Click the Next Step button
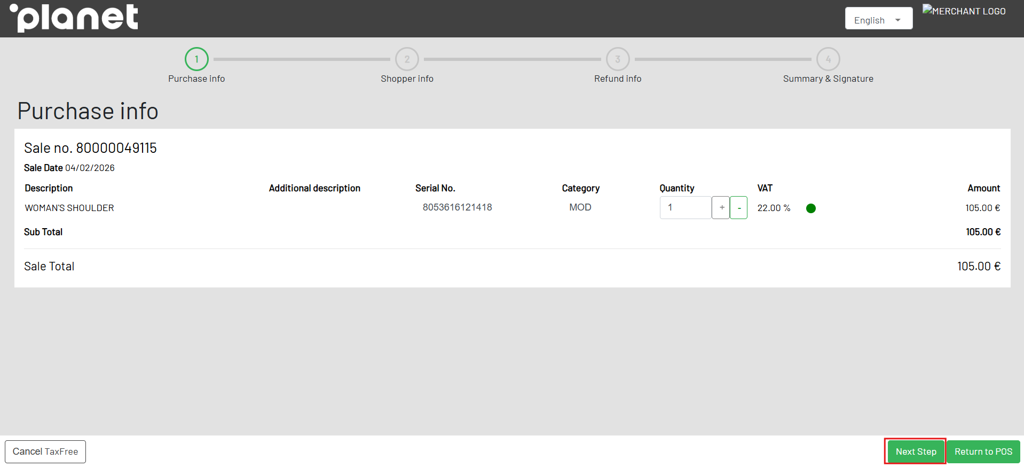The image size is (1024, 467). 916,451
